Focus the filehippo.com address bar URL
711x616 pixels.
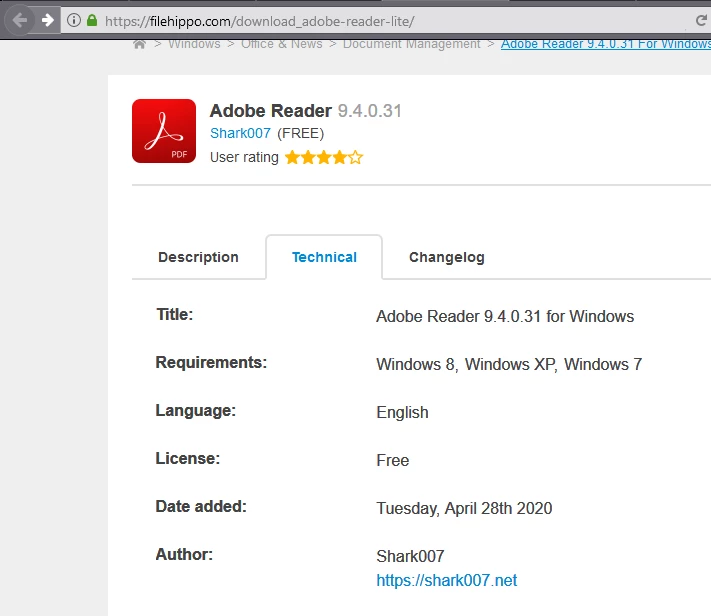point(259,21)
